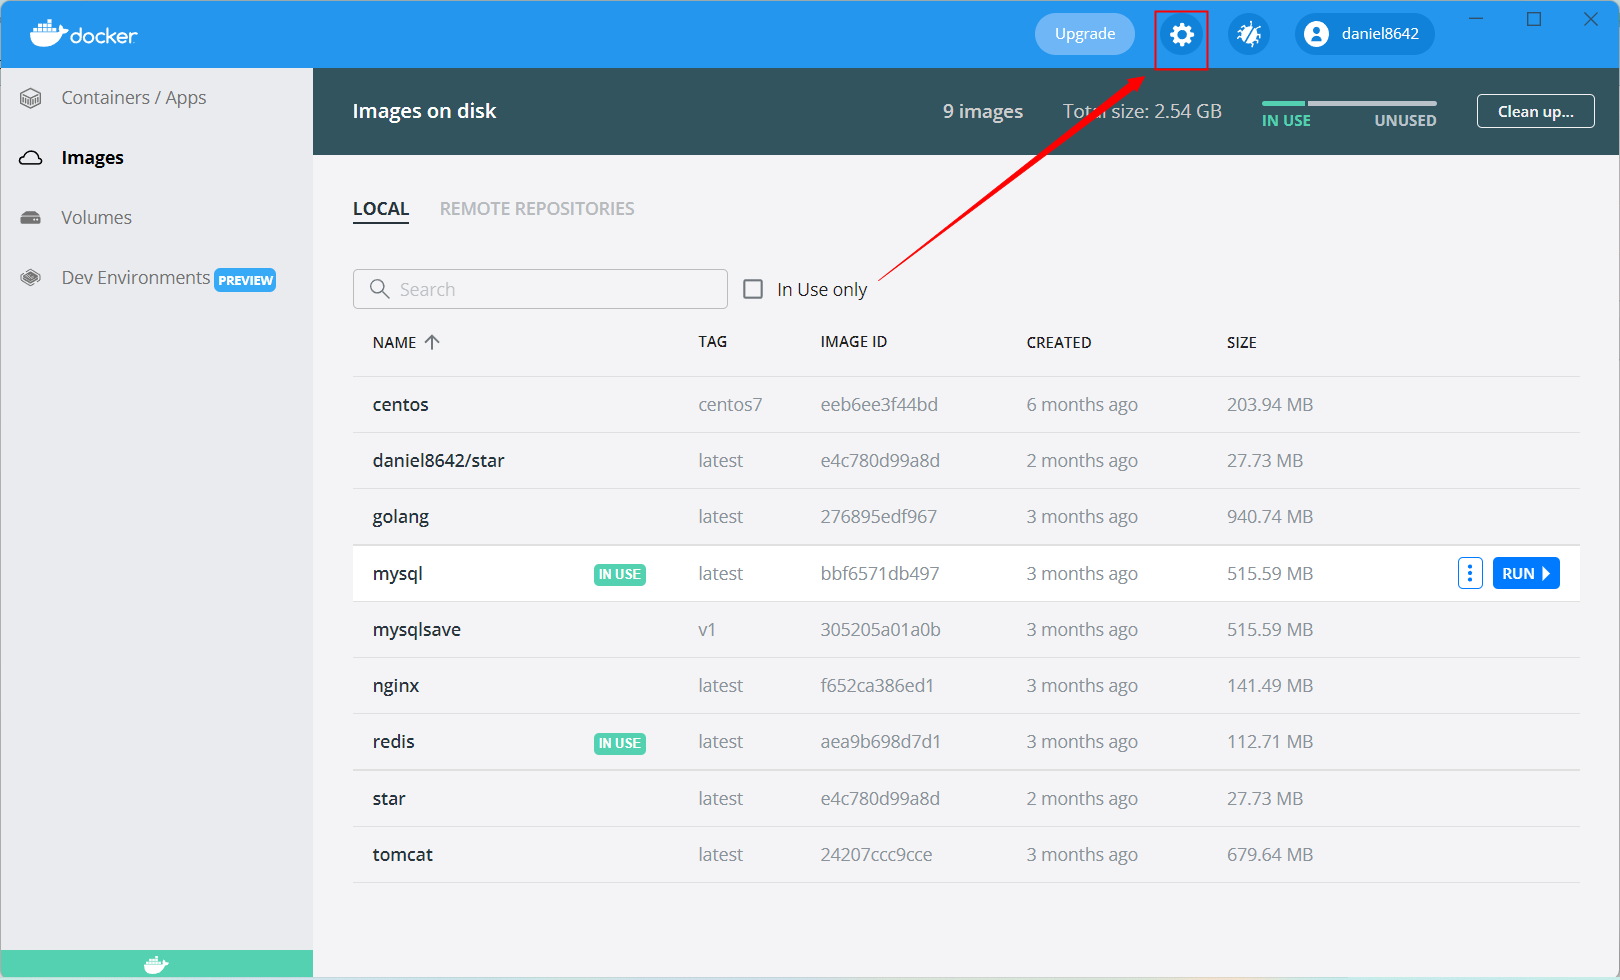Viewport: 1620px width, 980px height.
Task: Click the 9 images count text
Action: [x=983, y=111]
